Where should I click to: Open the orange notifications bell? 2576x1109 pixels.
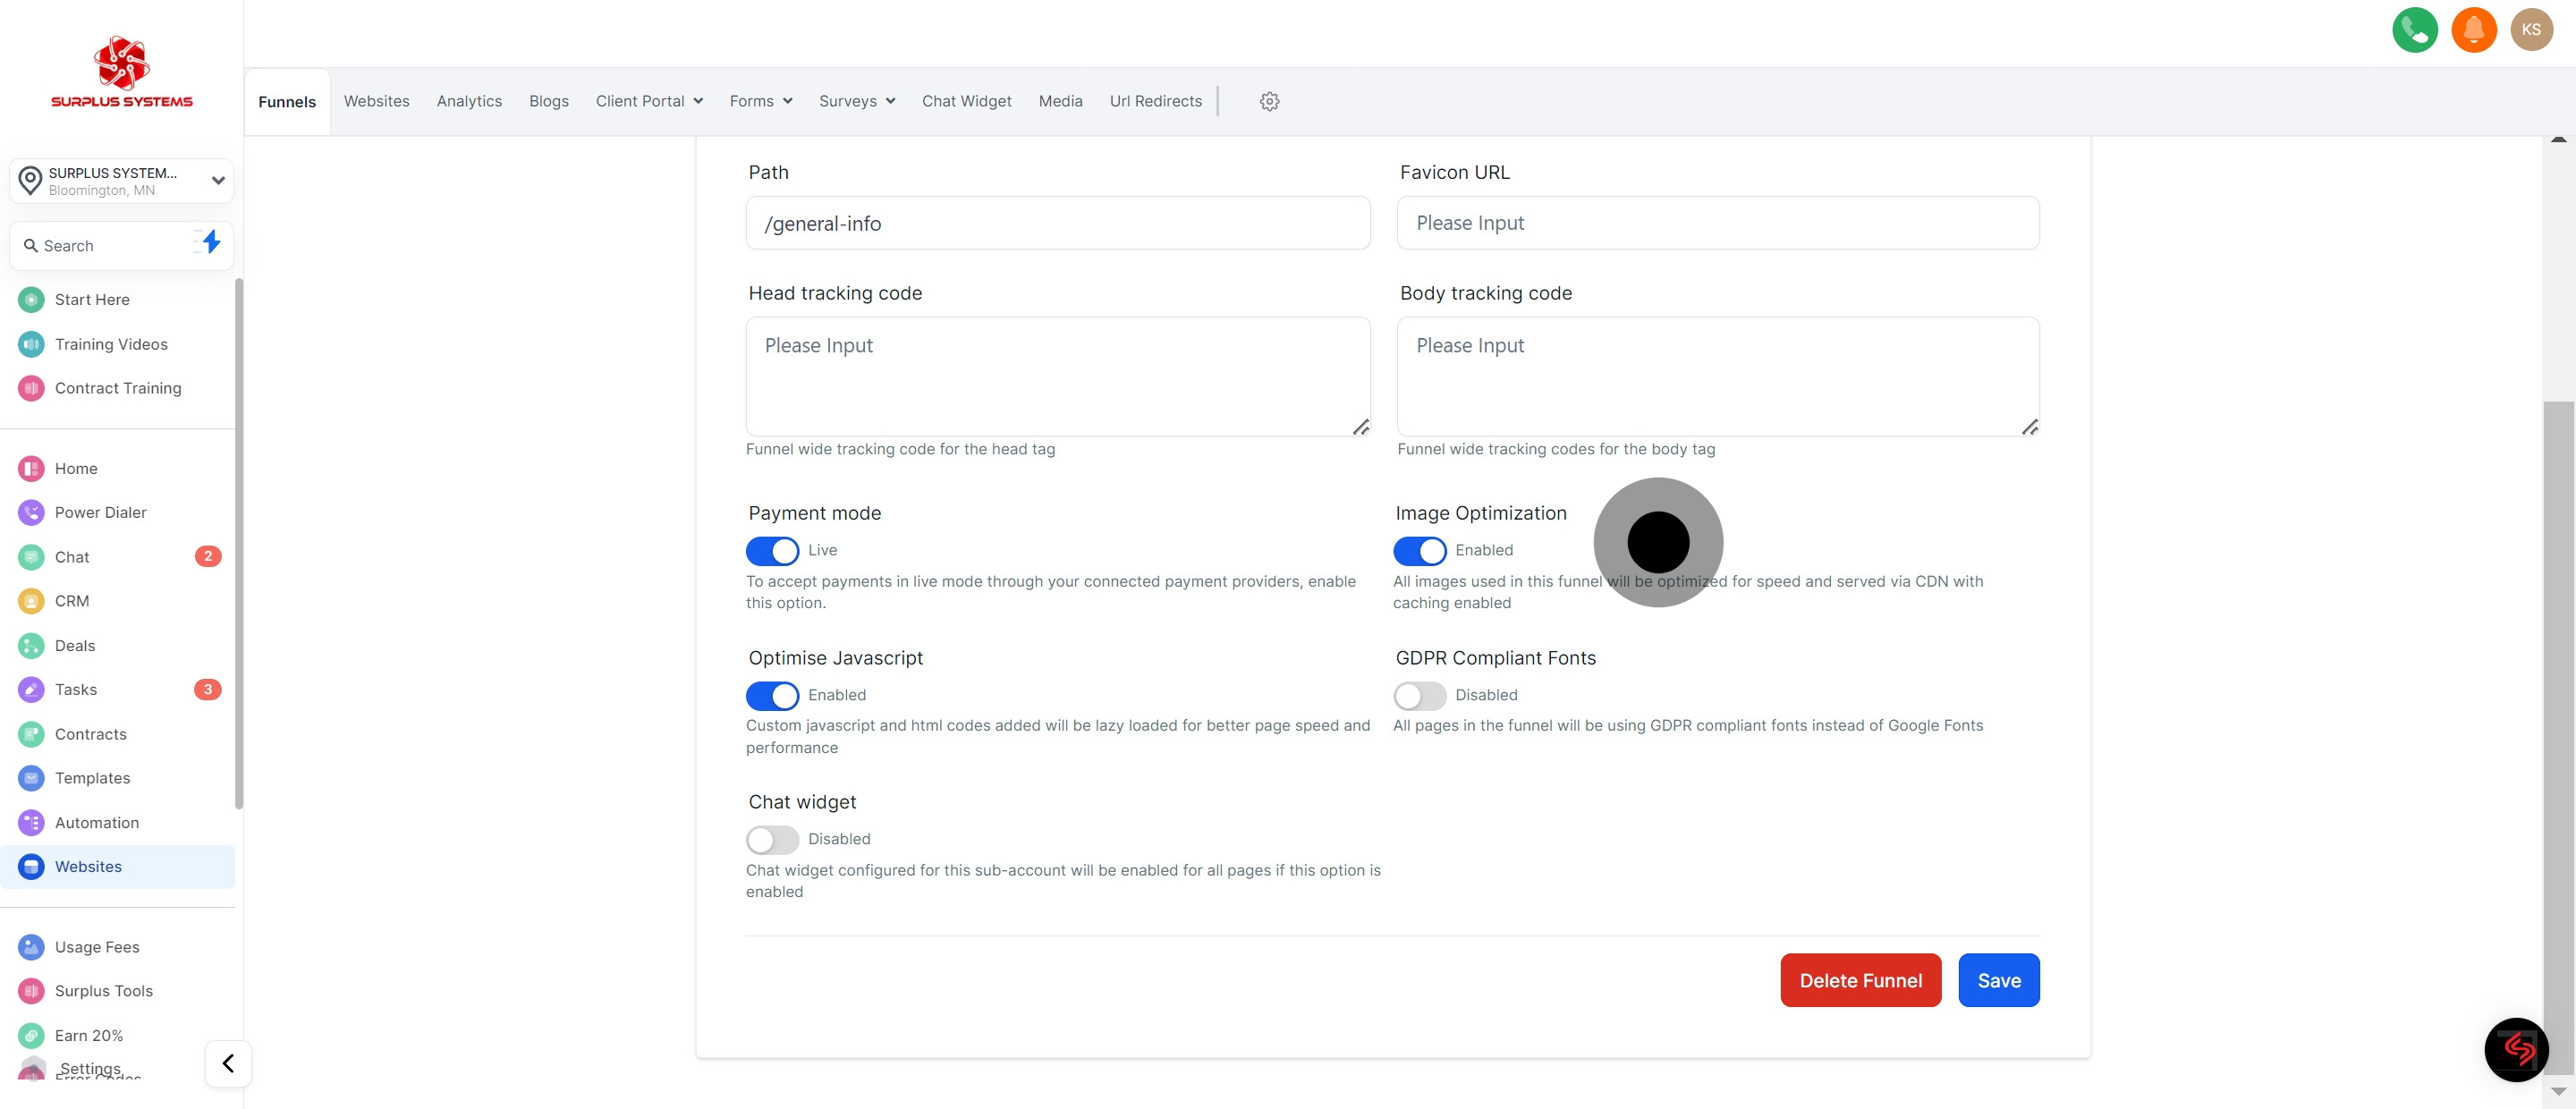(2473, 30)
